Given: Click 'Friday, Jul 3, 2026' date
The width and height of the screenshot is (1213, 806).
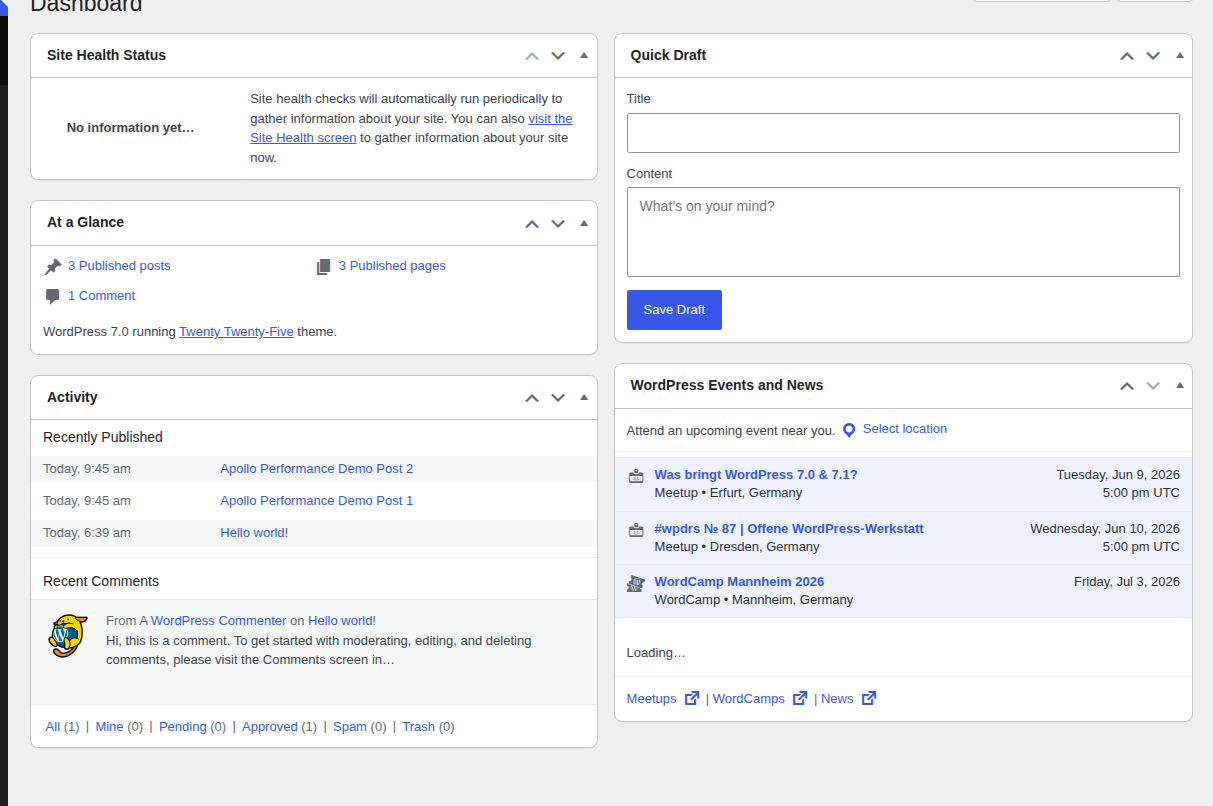Looking at the screenshot, I should [x=1127, y=582].
